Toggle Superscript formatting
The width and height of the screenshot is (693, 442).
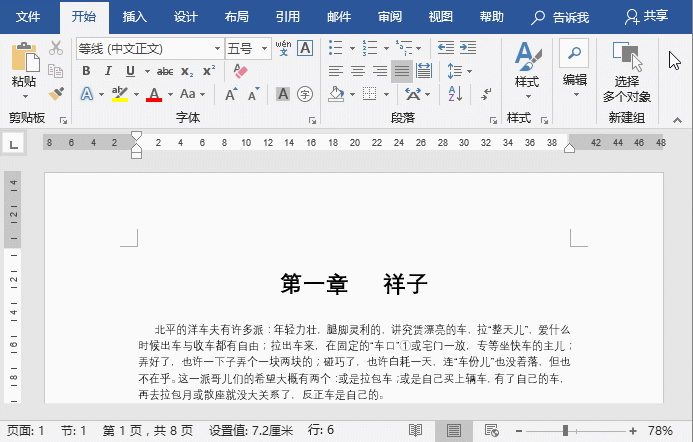click(209, 71)
